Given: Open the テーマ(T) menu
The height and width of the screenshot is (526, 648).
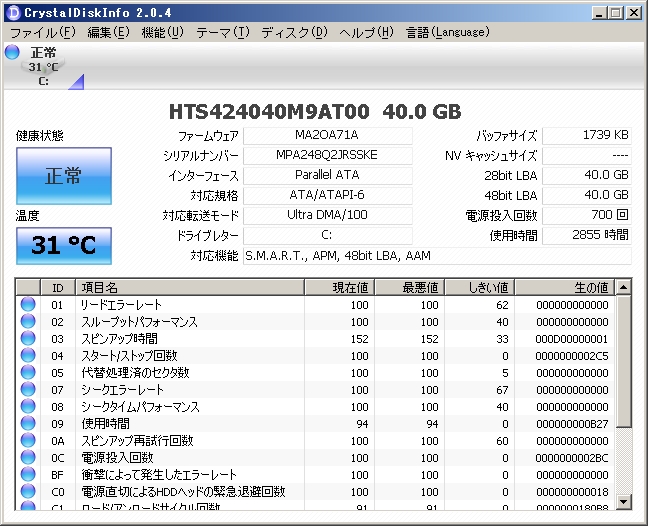Looking at the screenshot, I should [223, 32].
